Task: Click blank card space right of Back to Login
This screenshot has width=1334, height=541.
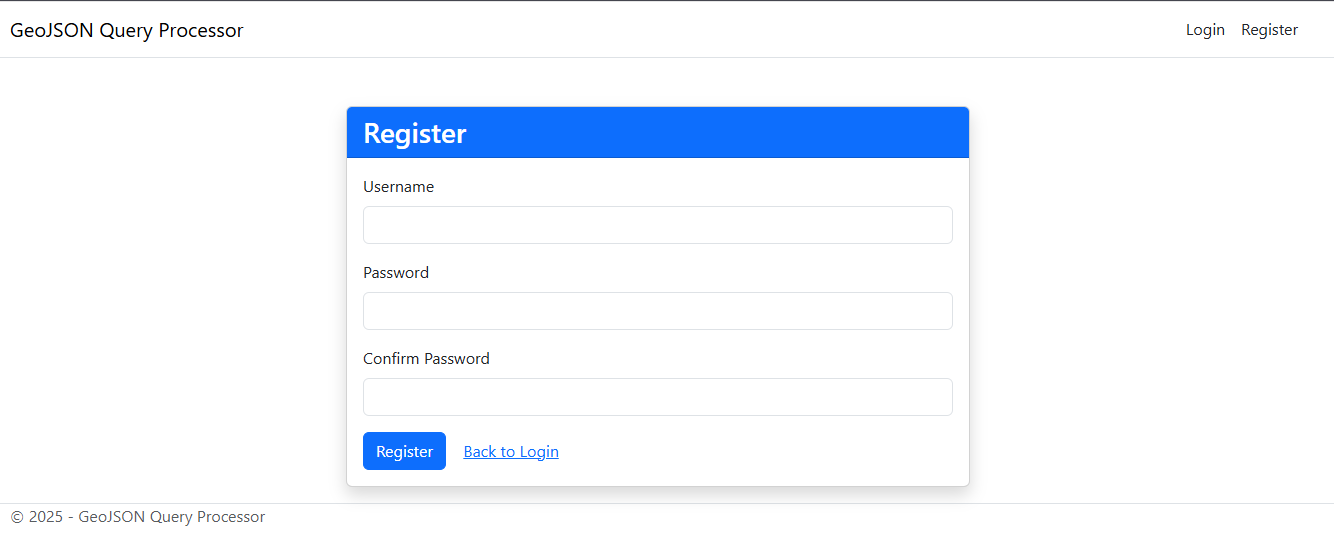Action: [x=760, y=452]
